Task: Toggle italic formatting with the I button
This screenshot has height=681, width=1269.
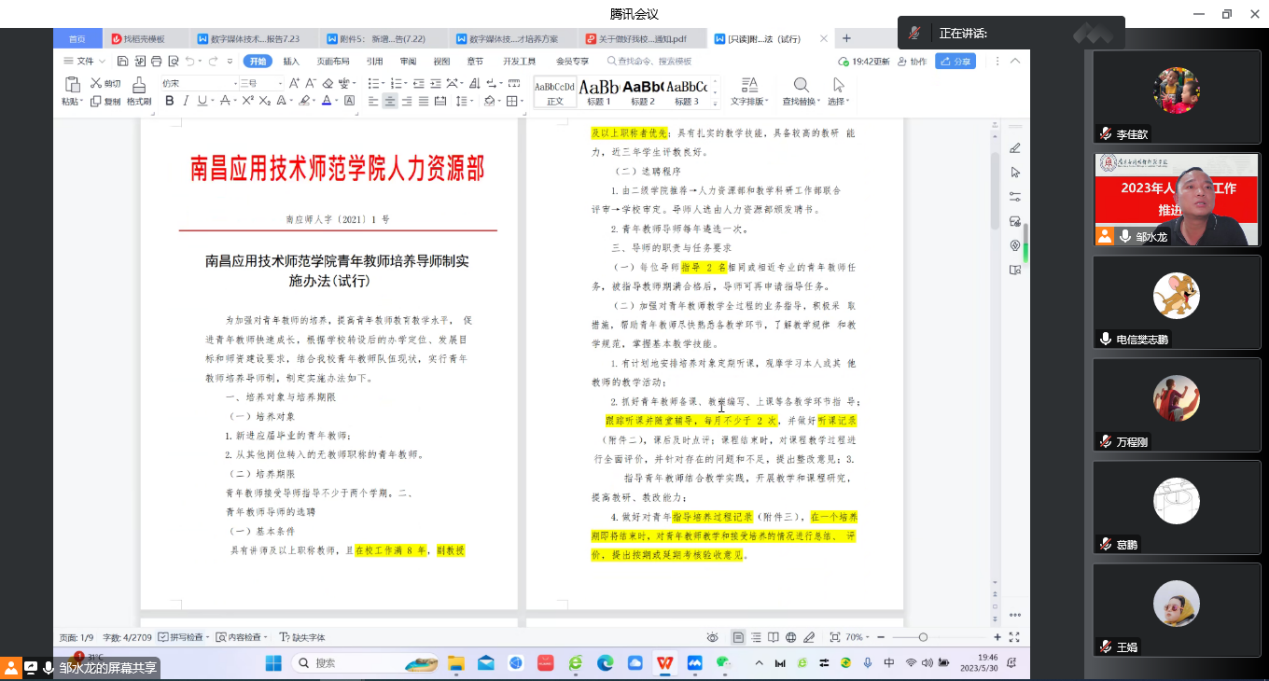Action: [x=186, y=101]
